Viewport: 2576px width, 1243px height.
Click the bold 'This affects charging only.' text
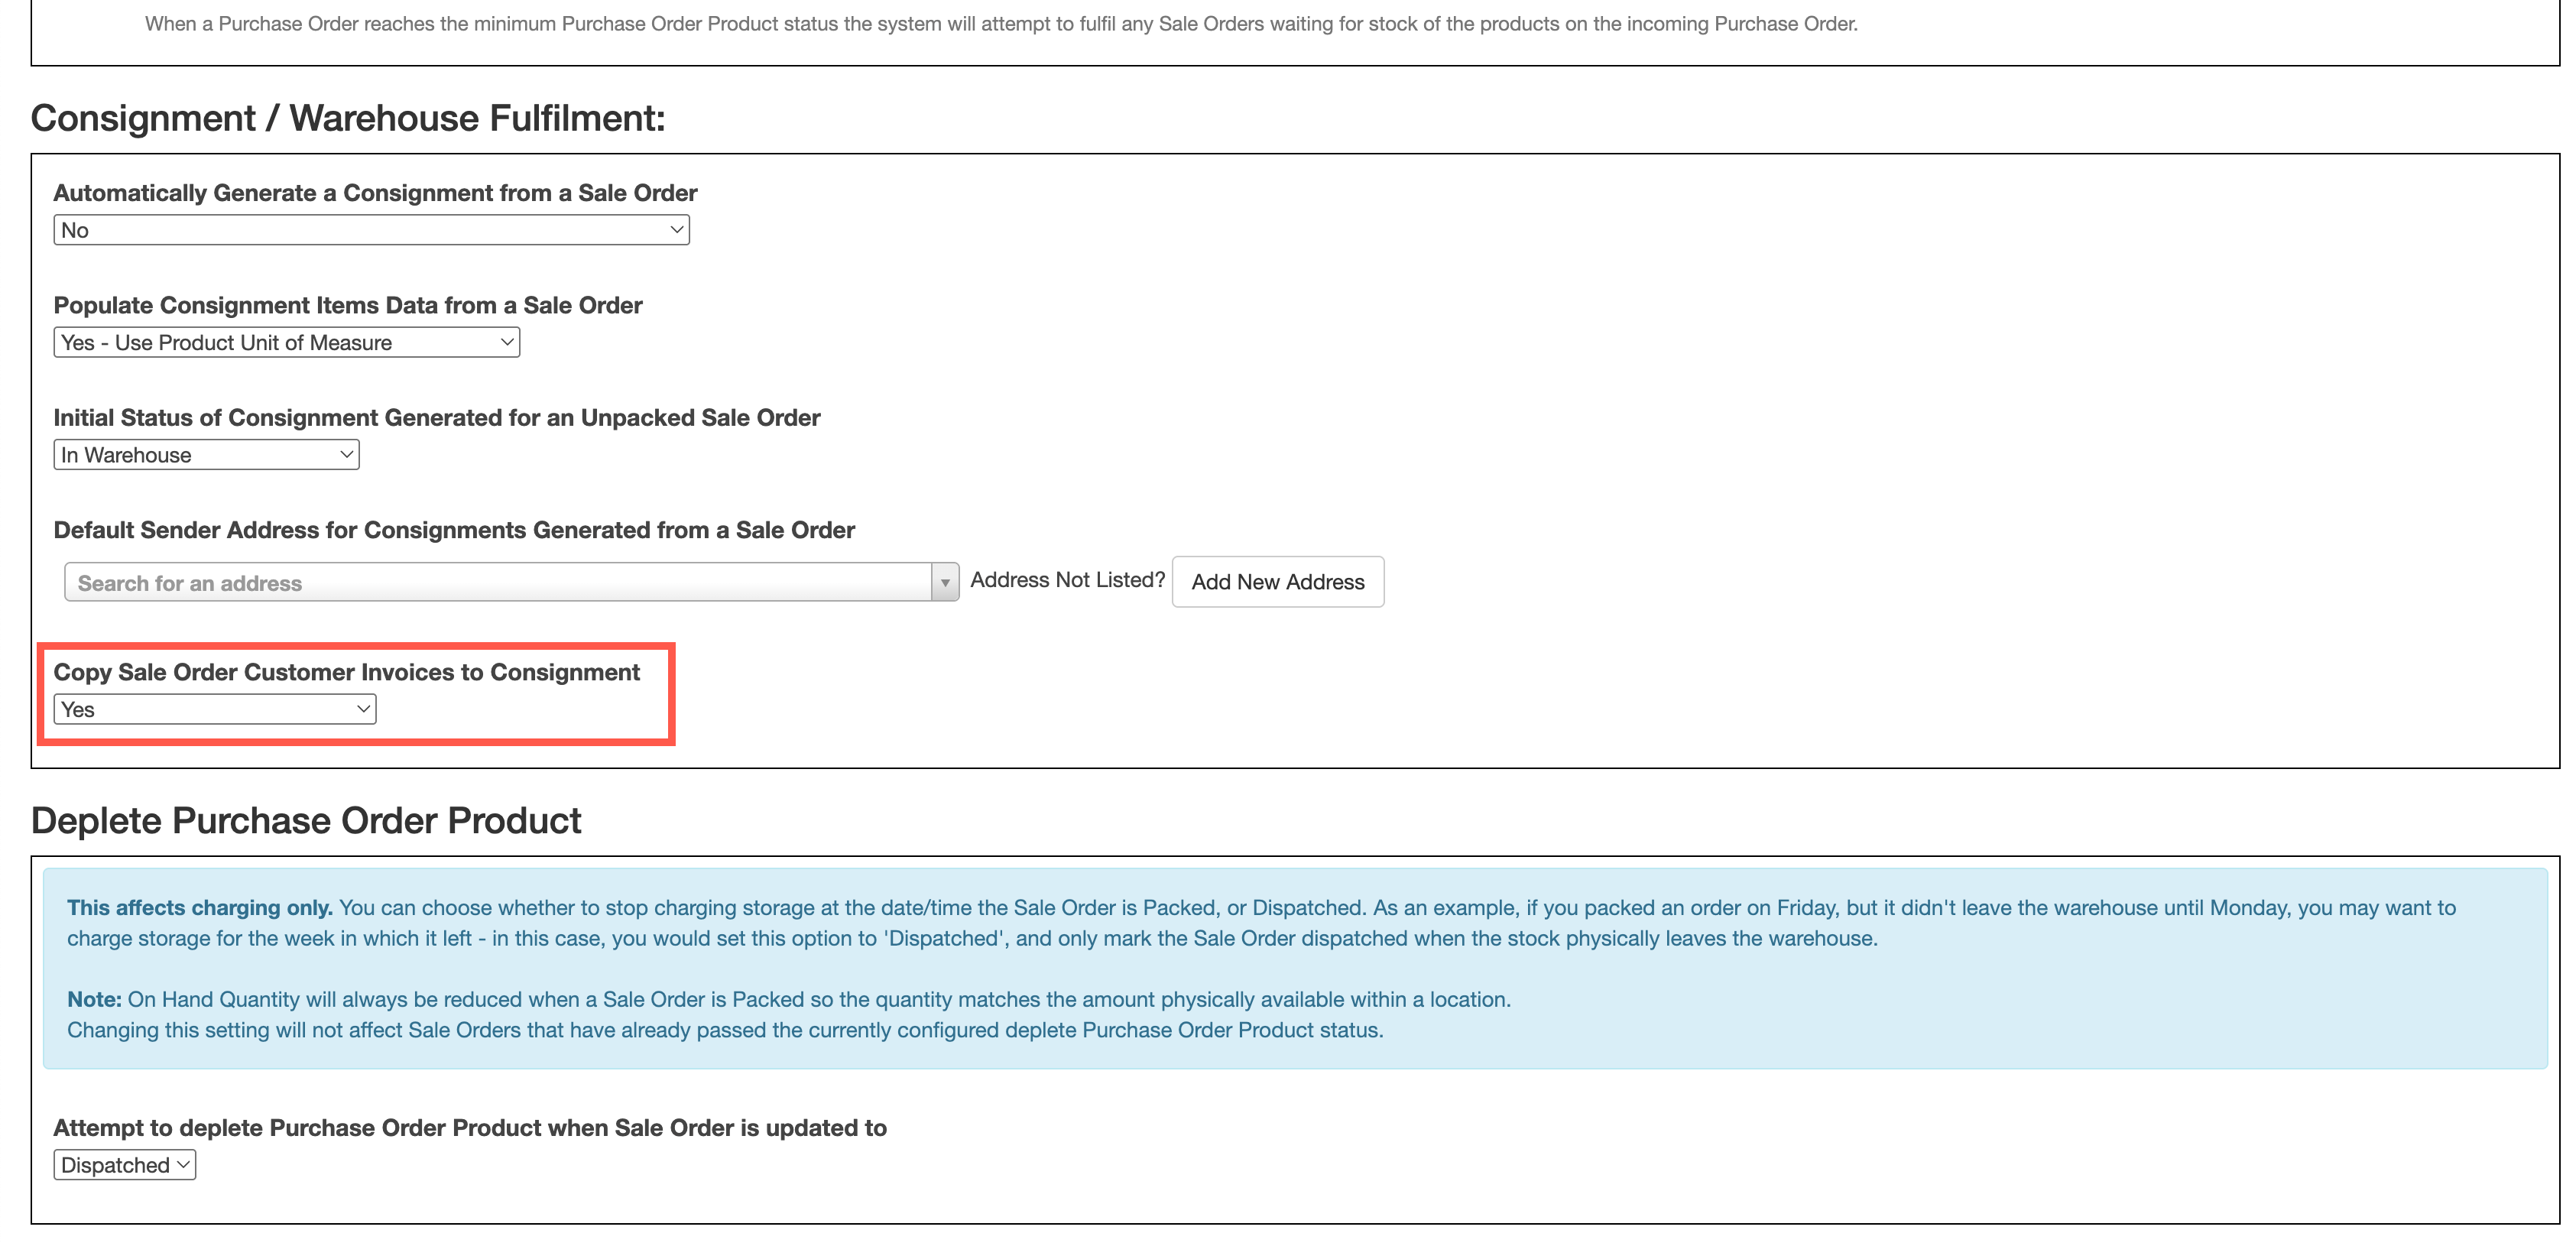199,908
